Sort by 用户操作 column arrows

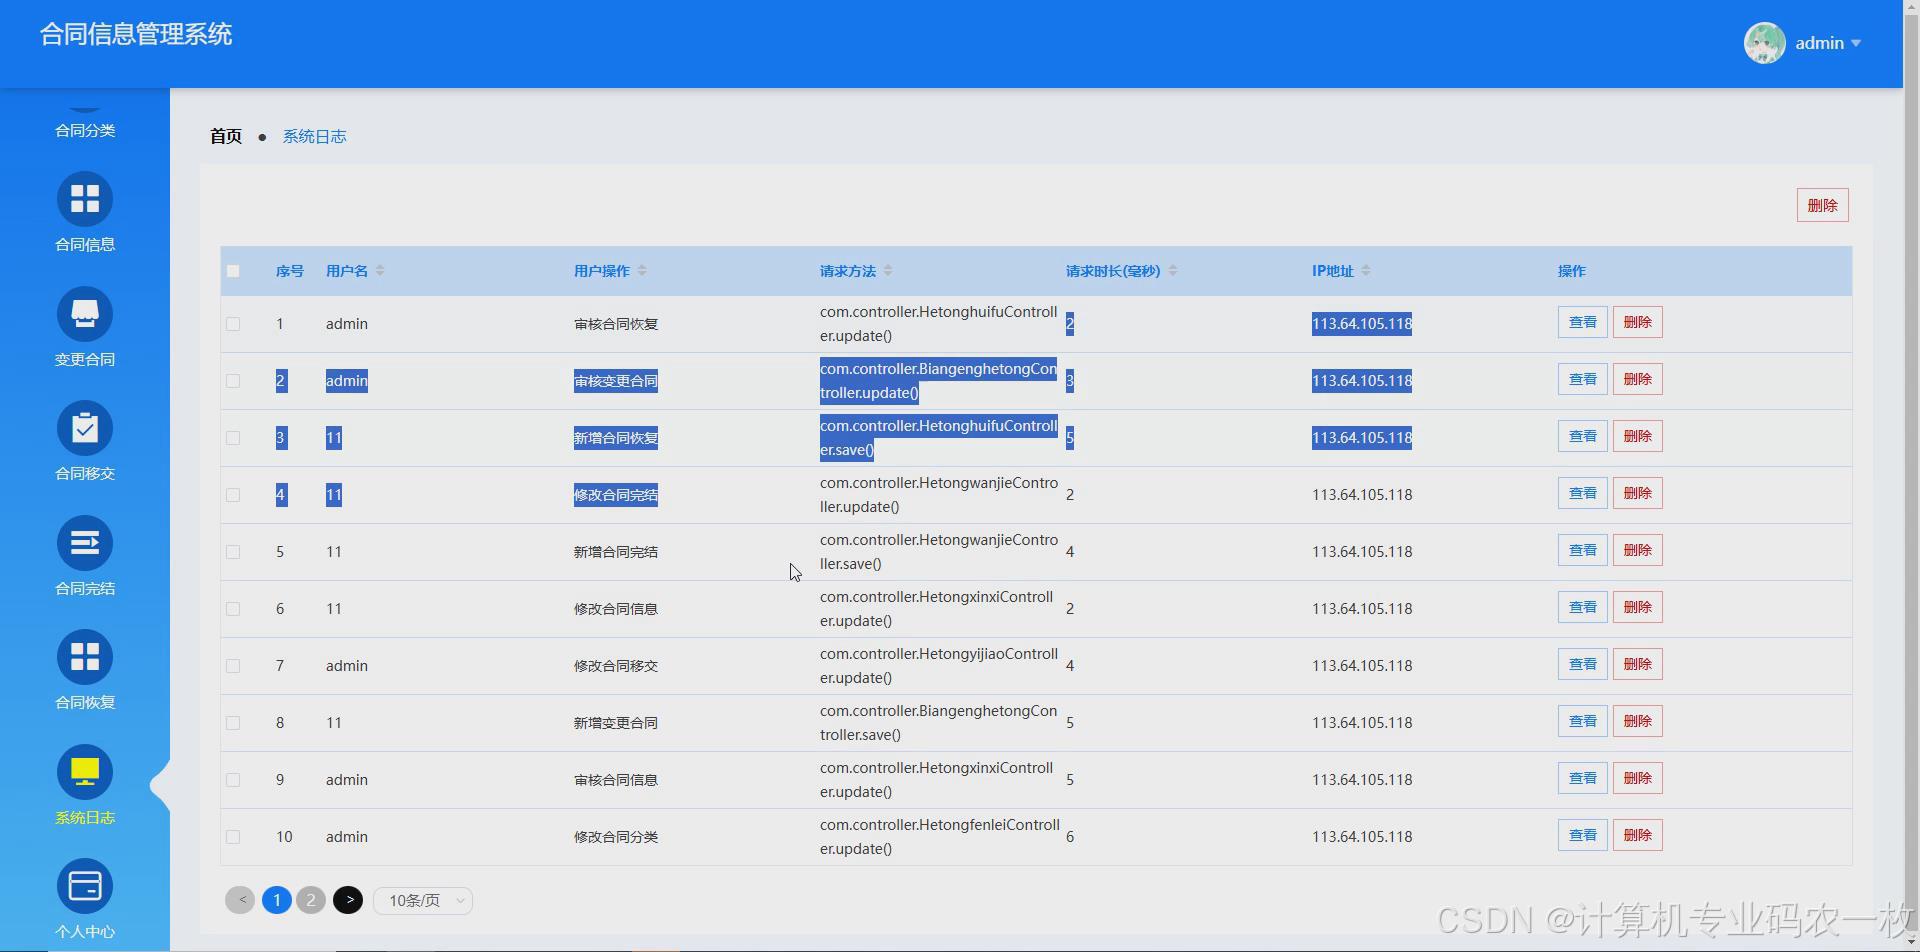tap(642, 271)
